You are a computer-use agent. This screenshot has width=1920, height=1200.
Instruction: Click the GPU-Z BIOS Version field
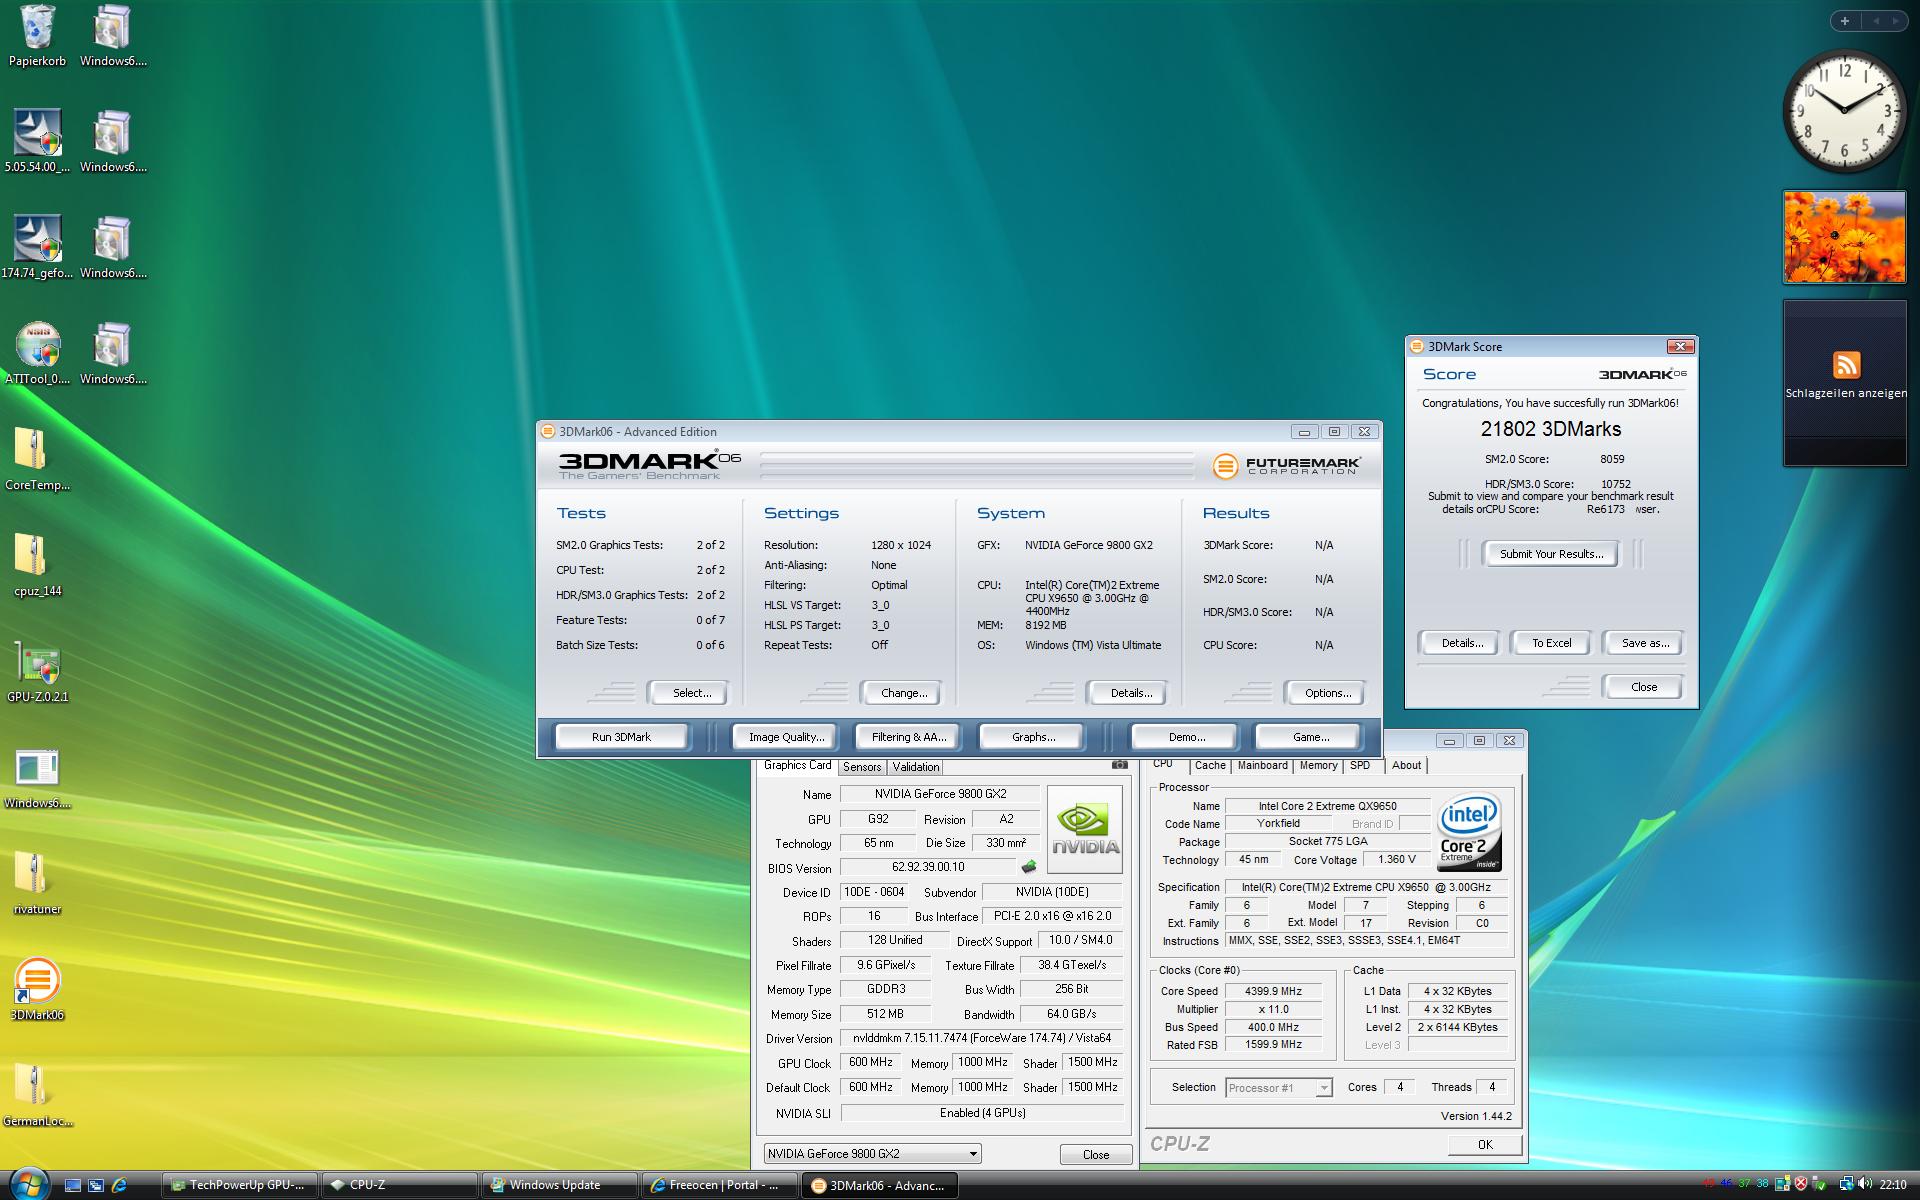[928, 867]
